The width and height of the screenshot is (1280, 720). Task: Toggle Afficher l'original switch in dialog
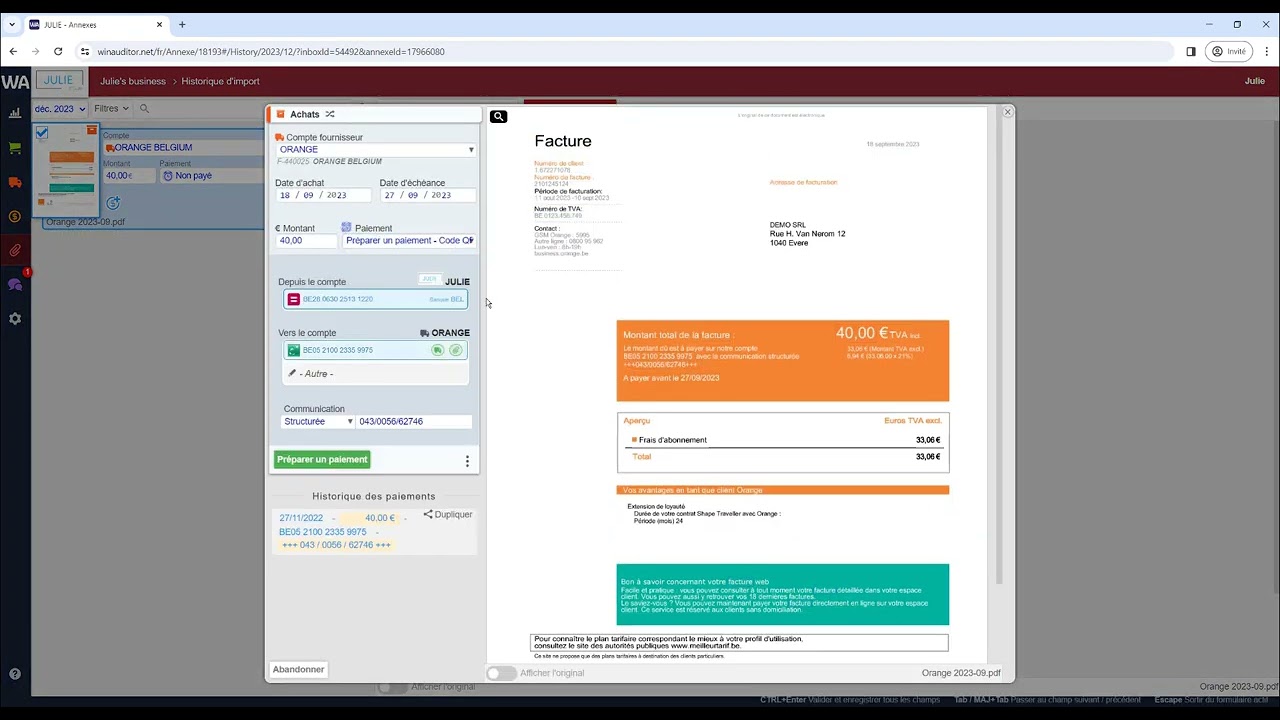pos(501,673)
